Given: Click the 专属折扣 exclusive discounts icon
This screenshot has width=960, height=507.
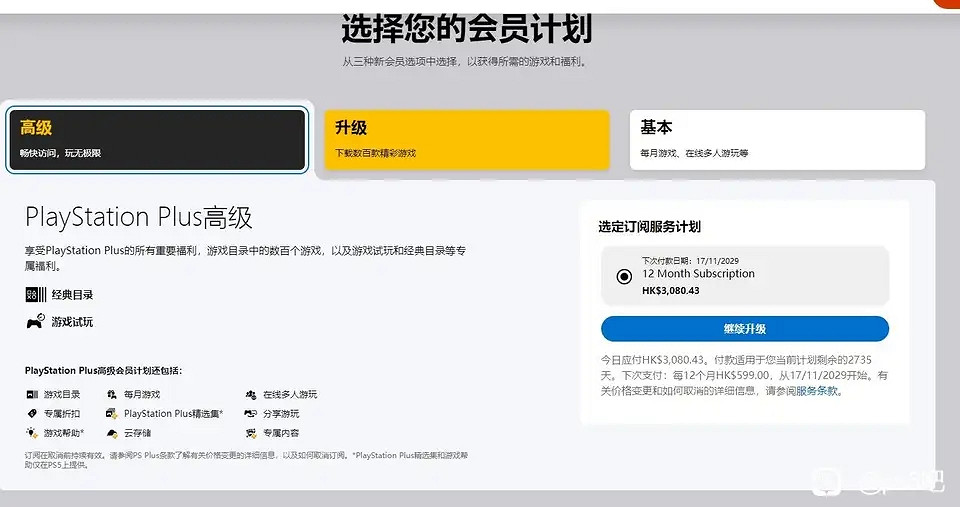Looking at the screenshot, I should pos(32,413).
